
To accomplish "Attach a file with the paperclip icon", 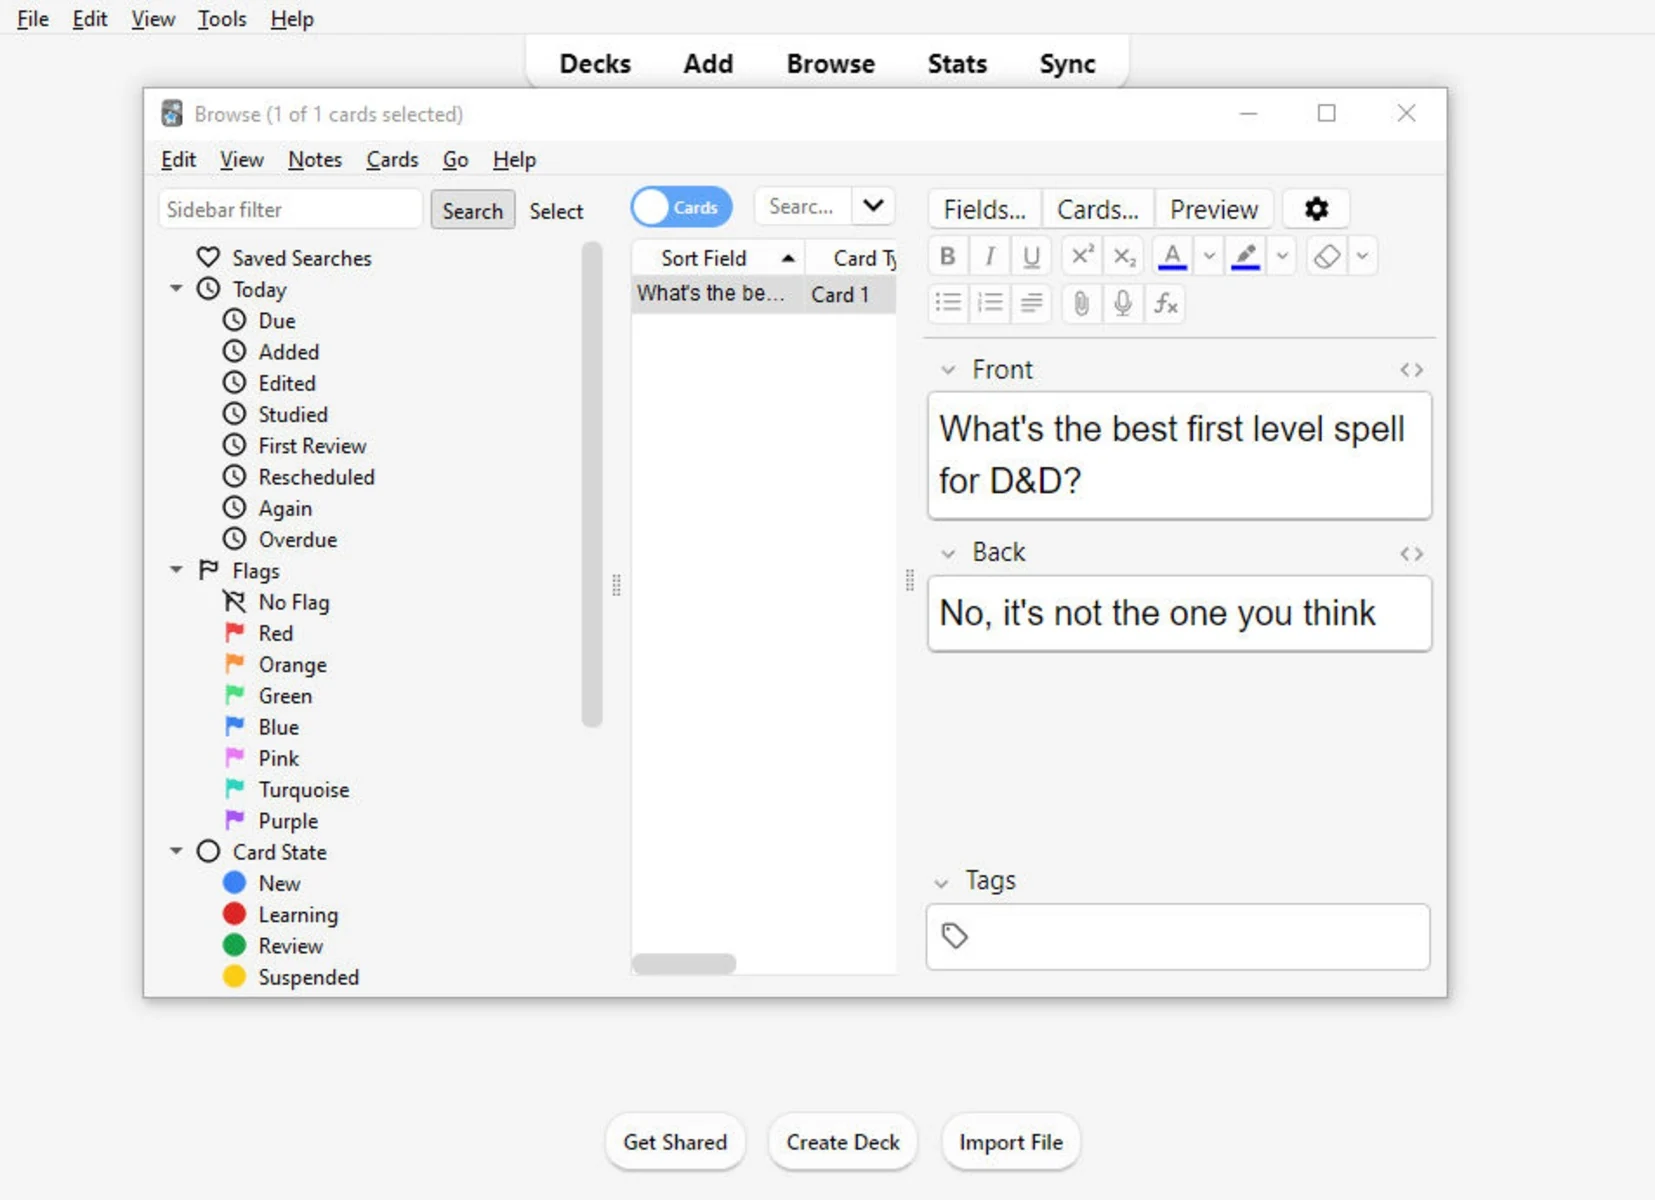I will pos(1081,303).
